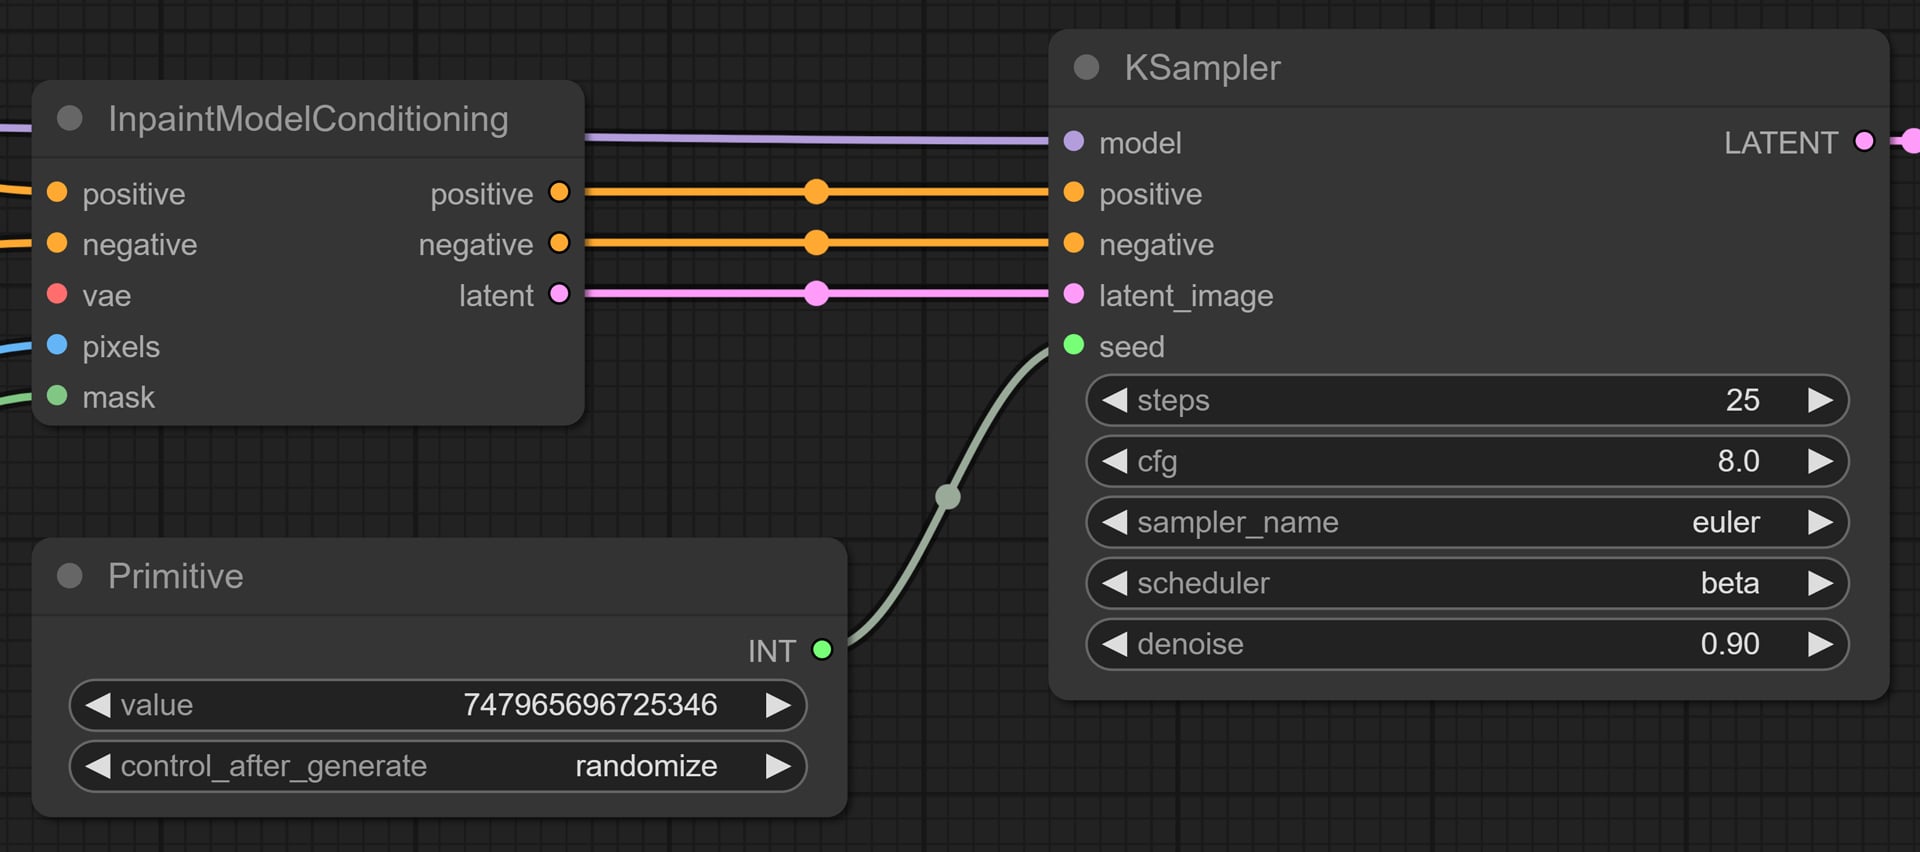Screen dimensions: 1920x852
Task: Click the pixels input label
Action: (121, 347)
